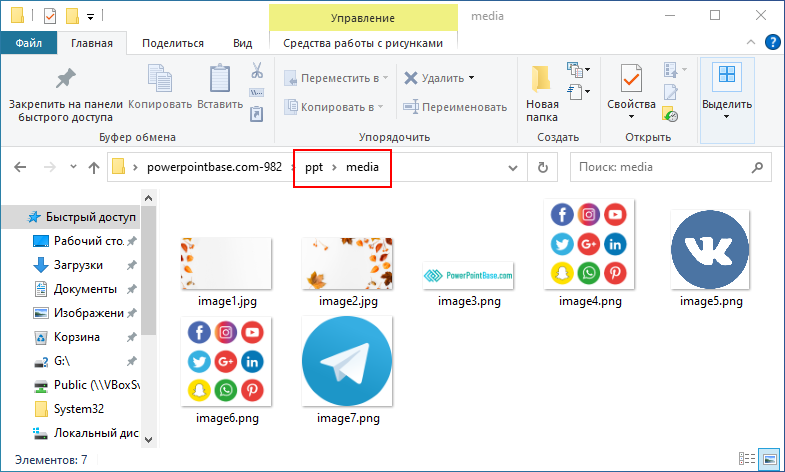Open the Файл tab
785x472 pixels.
click(x=29, y=43)
